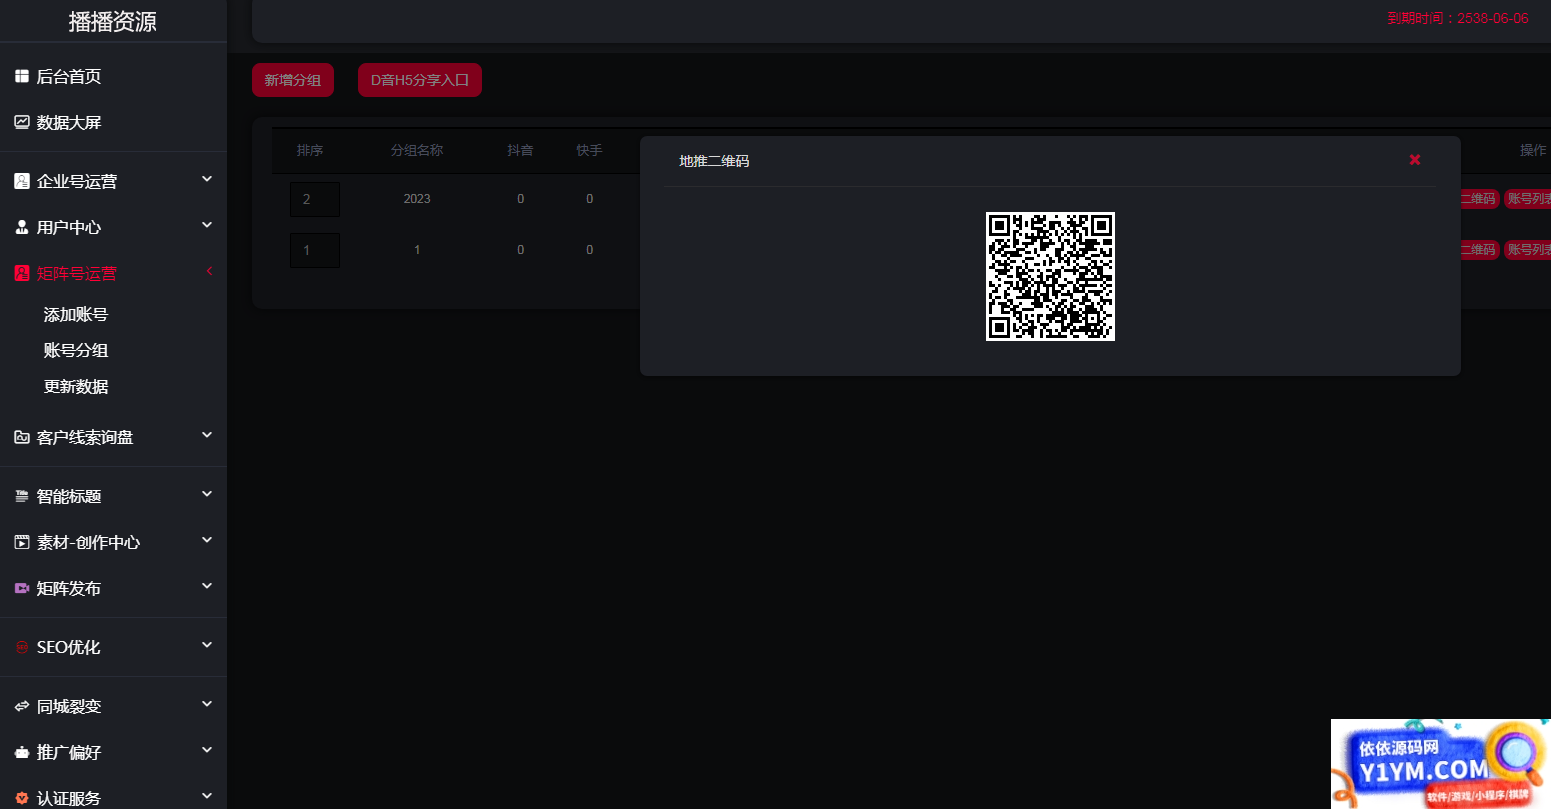Click the D音H5分享入口 button
1551x809 pixels.
420,80
